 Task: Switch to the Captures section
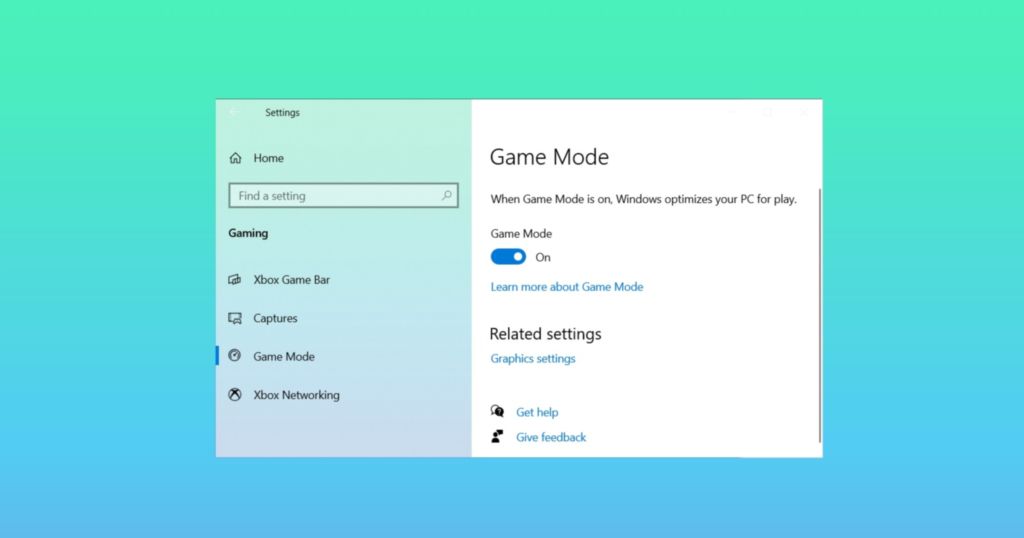[275, 319]
